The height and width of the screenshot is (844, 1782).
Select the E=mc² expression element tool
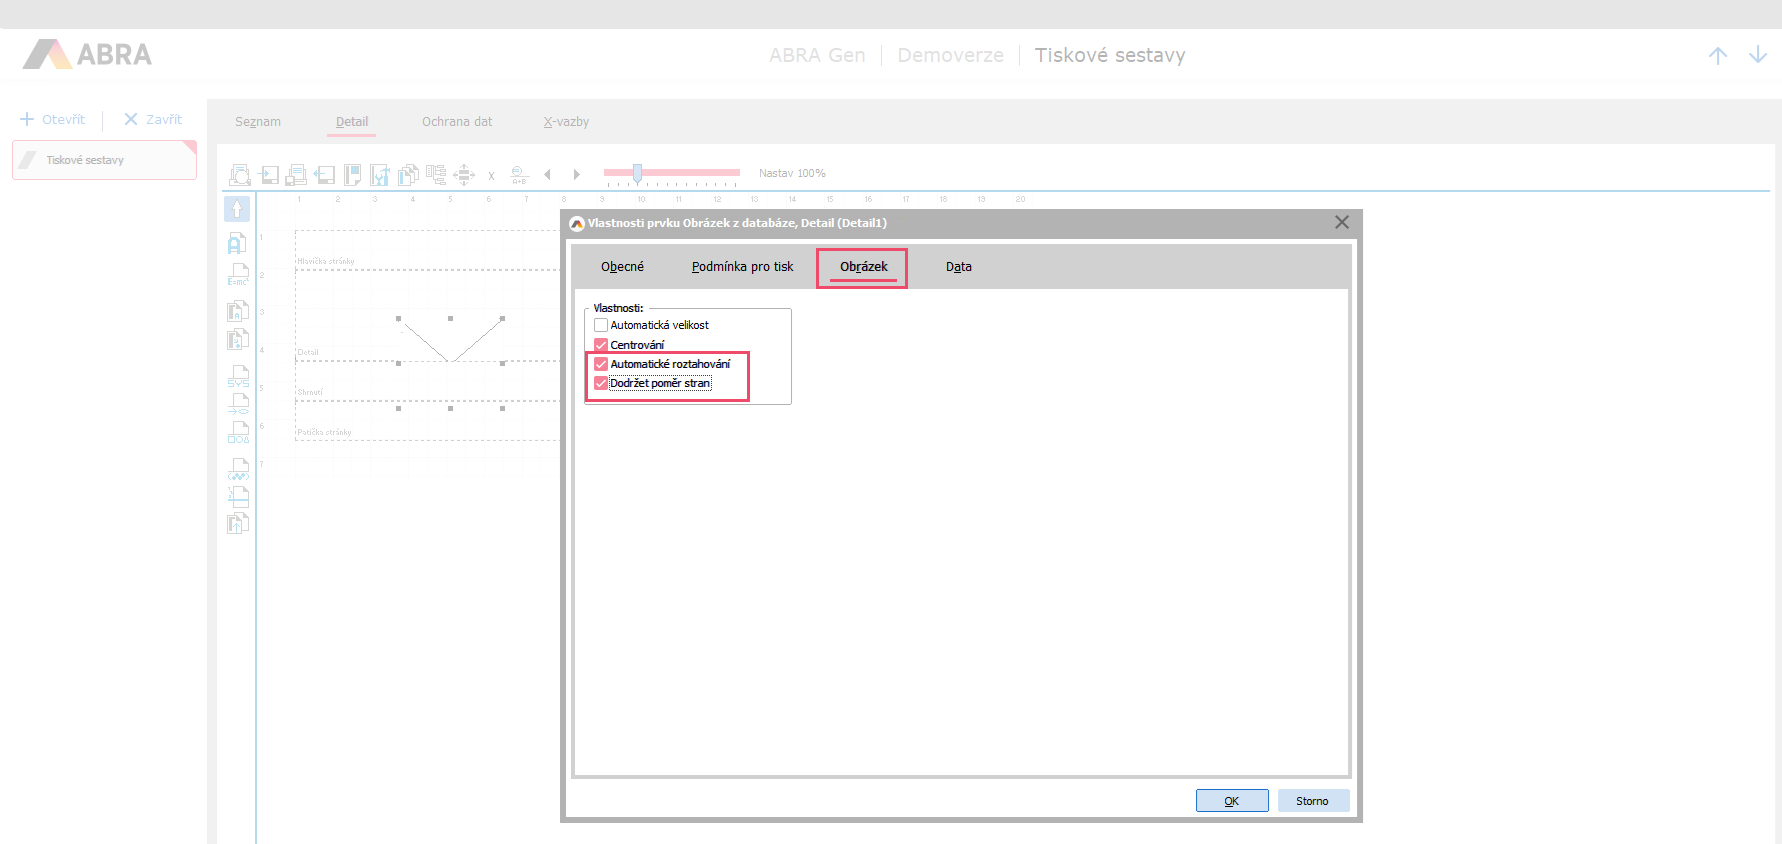pos(238,274)
